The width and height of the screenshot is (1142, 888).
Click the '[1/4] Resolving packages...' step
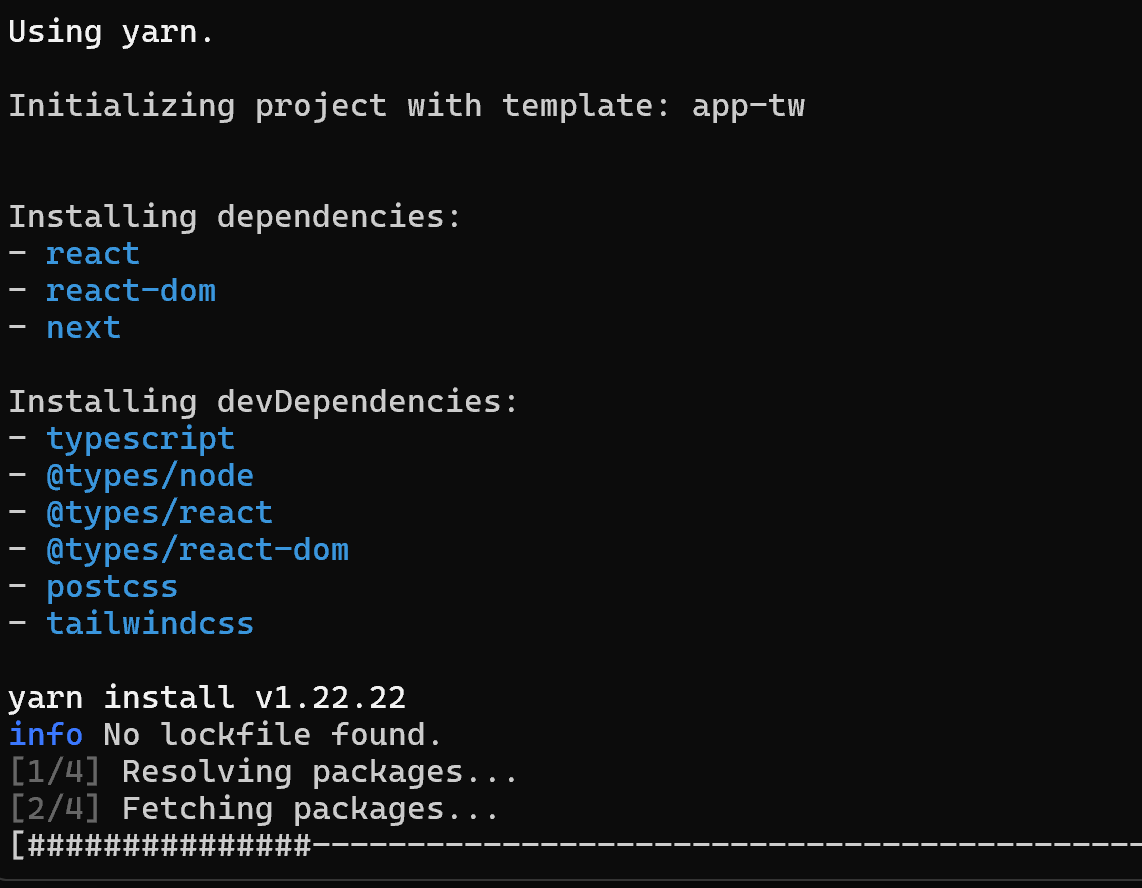point(263,772)
